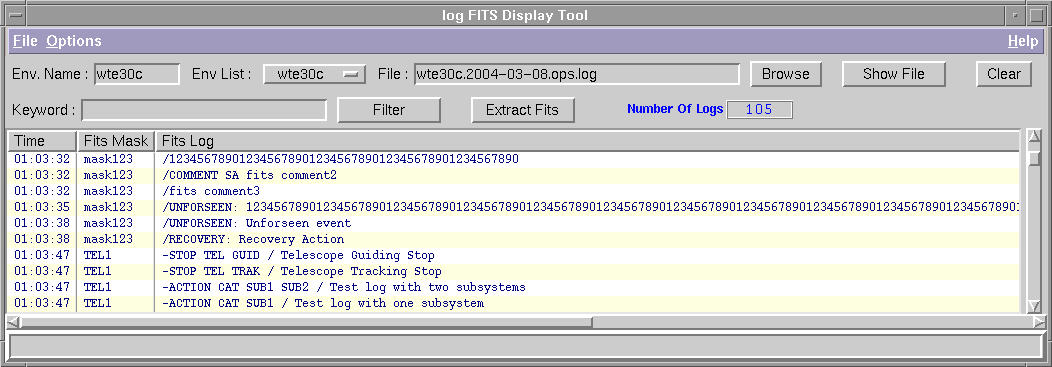This screenshot has height=367, width=1052.
Task: Open the Options menu
Action: [x=74, y=41]
